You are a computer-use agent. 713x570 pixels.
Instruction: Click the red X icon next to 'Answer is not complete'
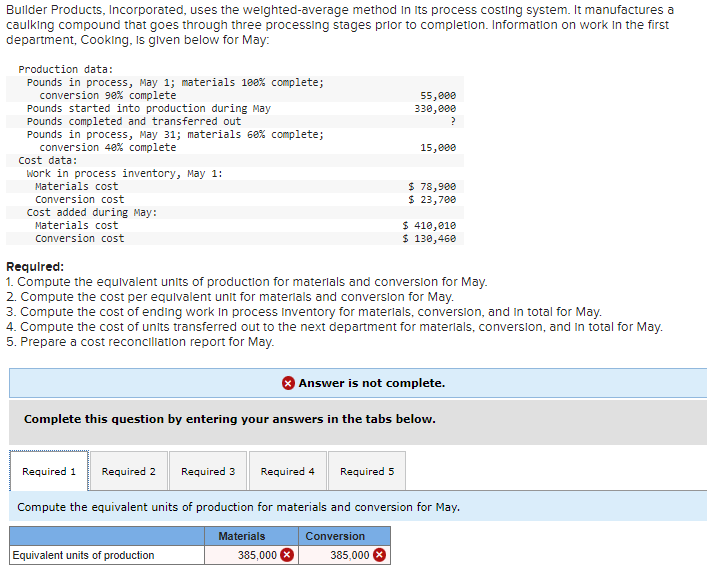click(288, 383)
